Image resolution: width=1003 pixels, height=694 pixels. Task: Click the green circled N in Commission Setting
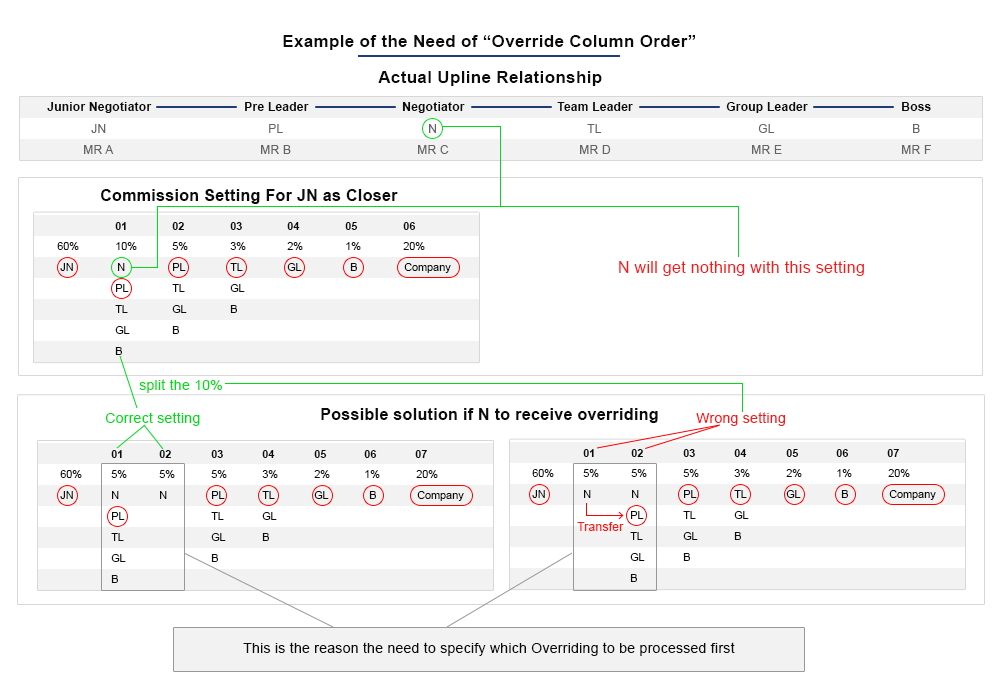(121, 267)
